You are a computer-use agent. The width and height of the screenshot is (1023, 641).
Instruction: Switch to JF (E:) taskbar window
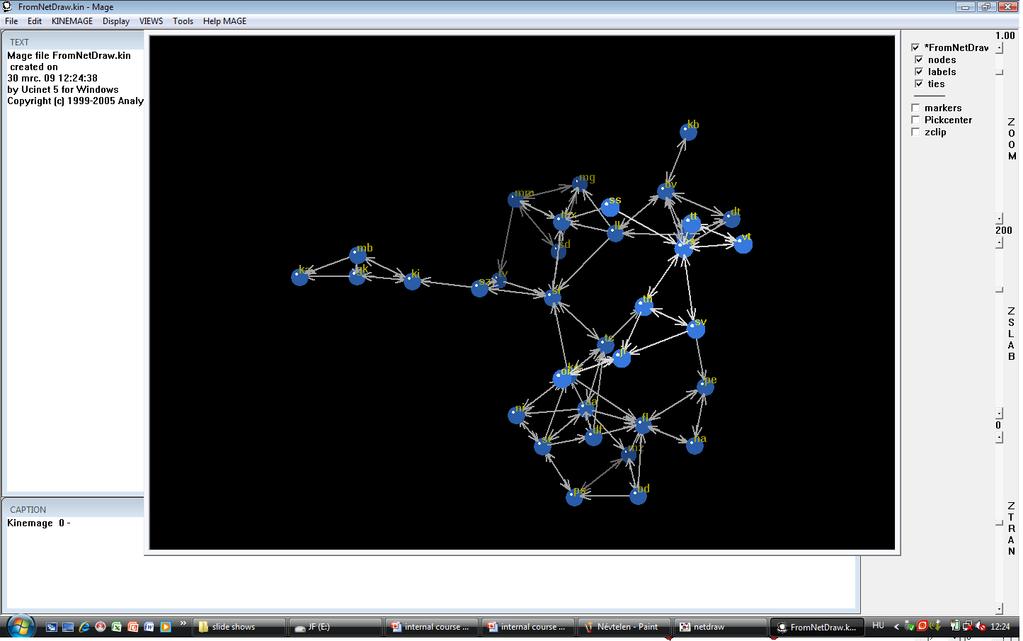[334, 627]
